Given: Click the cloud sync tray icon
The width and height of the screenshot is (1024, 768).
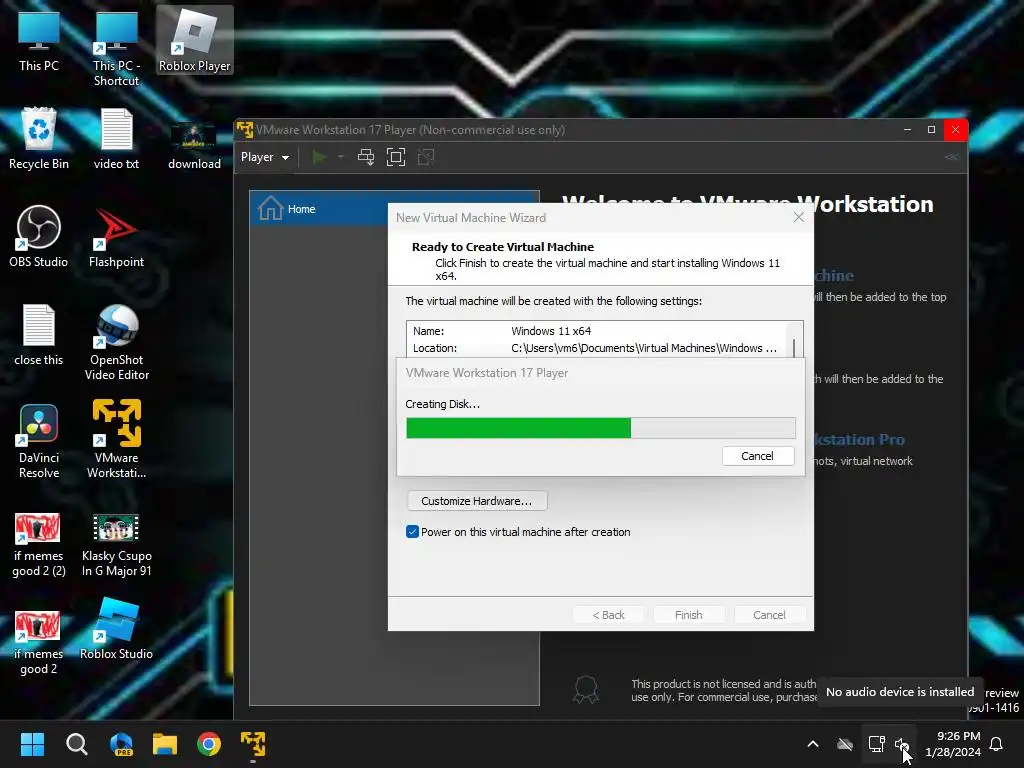Looking at the screenshot, I should (845, 744).
